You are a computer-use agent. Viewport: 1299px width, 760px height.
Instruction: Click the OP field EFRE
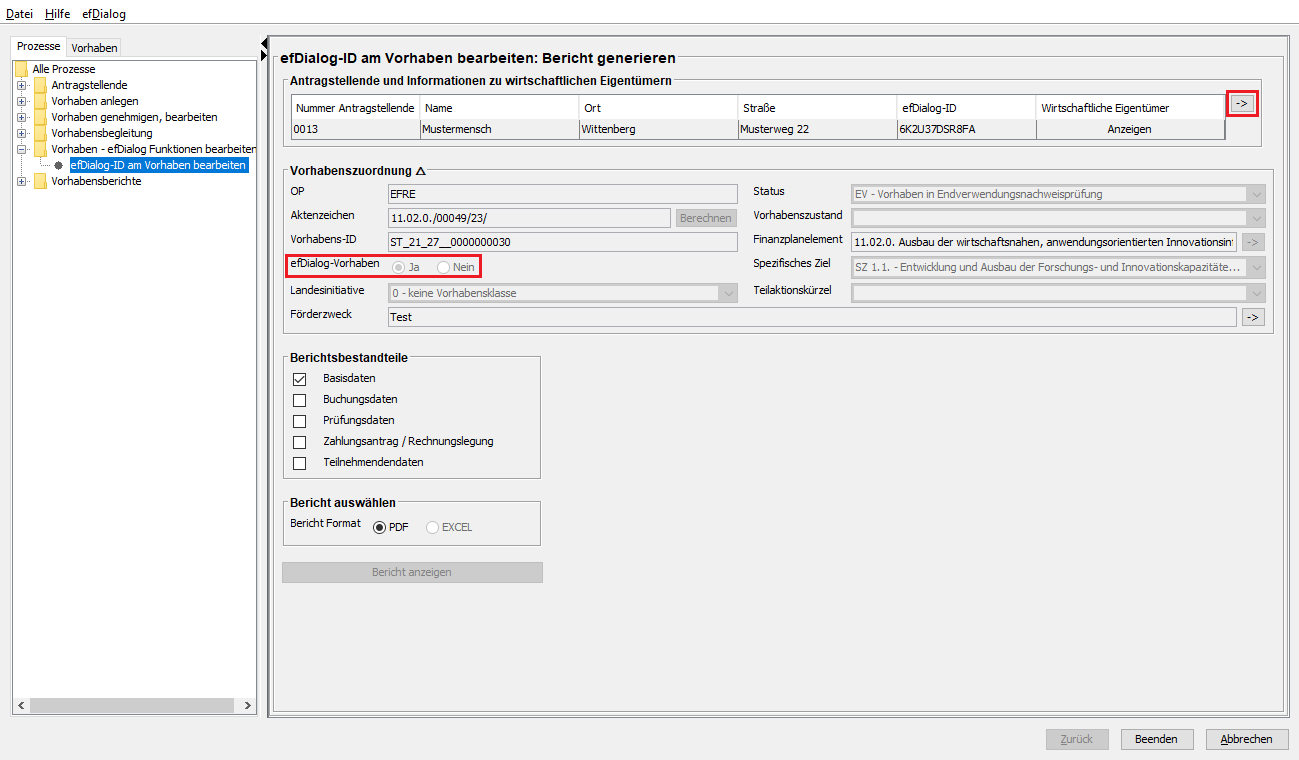pyautogui.click(x=562, y=194)
